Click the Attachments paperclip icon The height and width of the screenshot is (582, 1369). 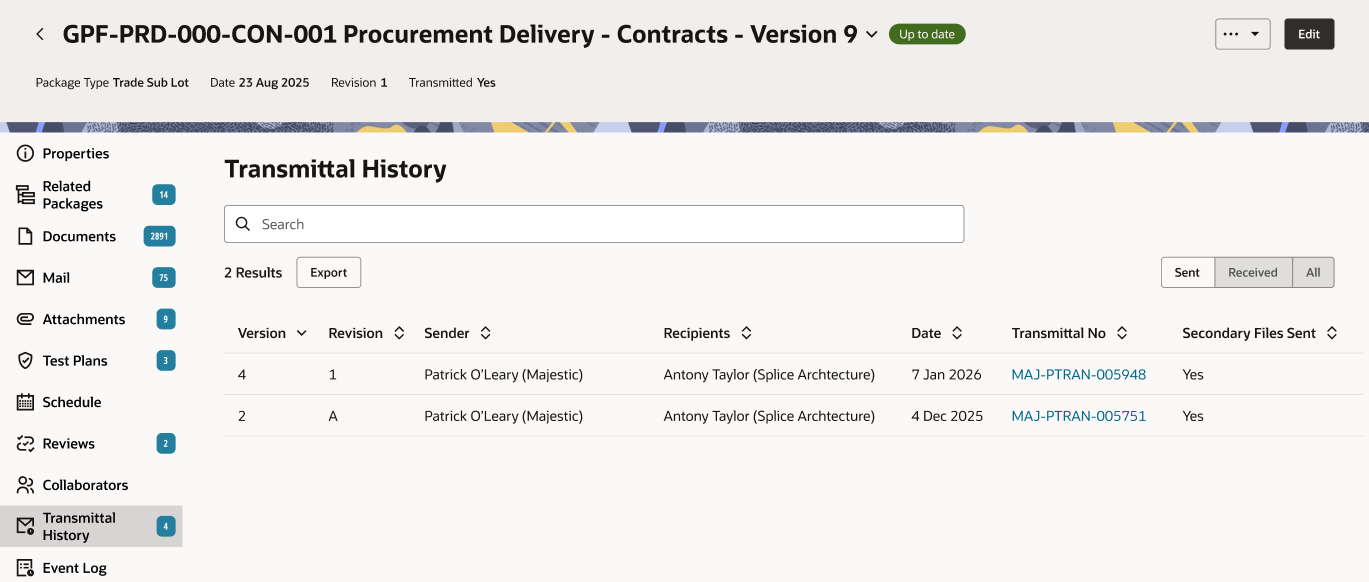pos(26,319)
